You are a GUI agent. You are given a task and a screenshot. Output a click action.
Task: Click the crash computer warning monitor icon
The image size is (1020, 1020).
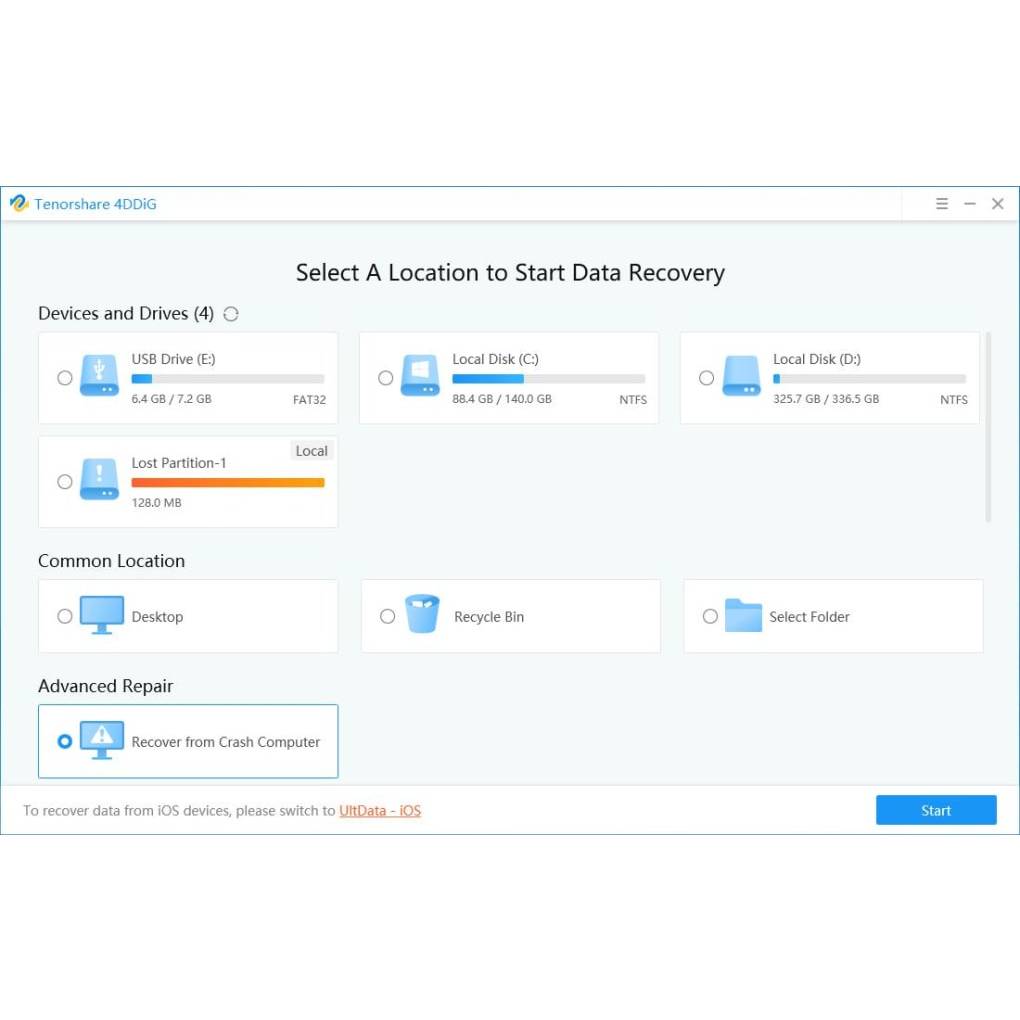click(x=101, y=740)
